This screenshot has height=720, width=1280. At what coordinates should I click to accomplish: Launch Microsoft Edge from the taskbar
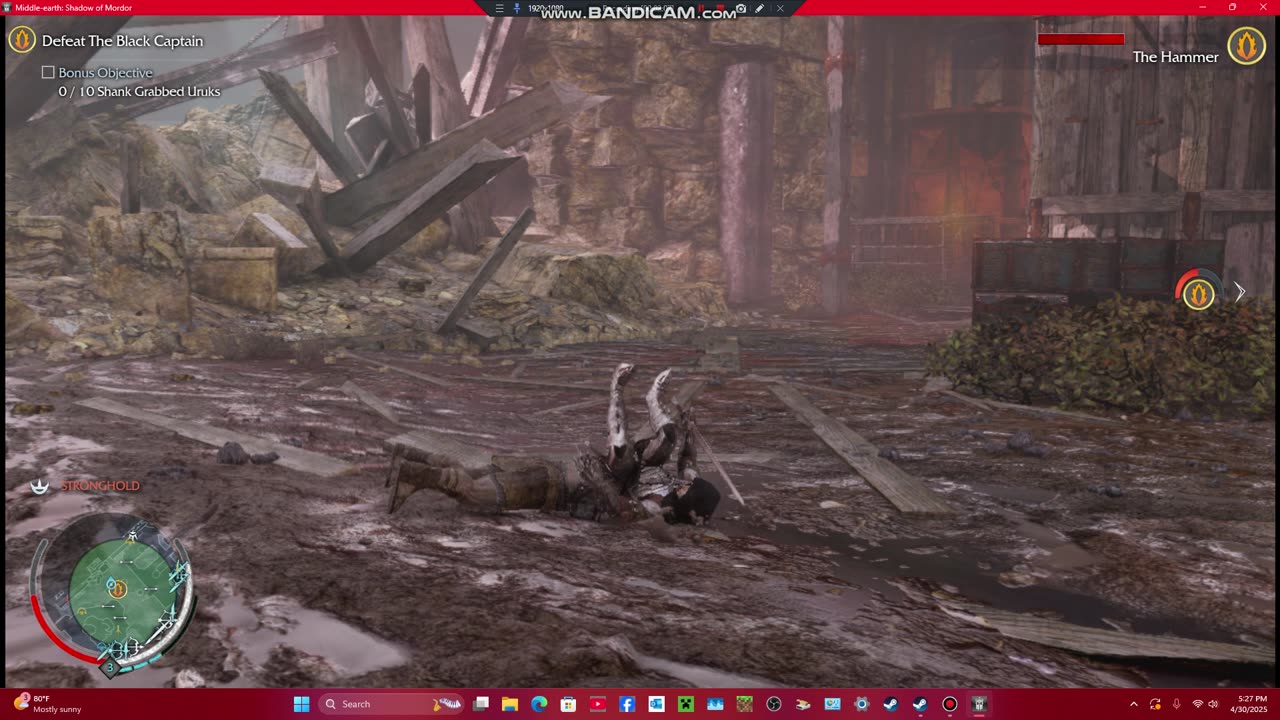coord(539,704)
